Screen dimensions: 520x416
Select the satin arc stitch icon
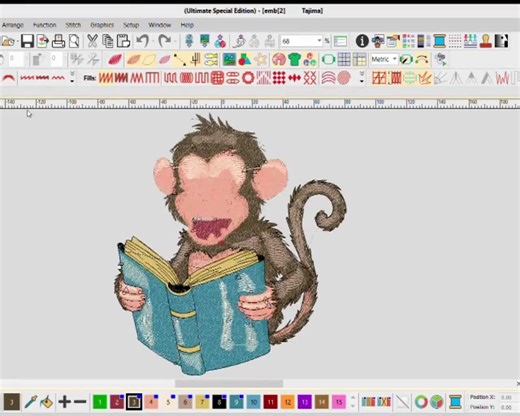tap(8, 78)
